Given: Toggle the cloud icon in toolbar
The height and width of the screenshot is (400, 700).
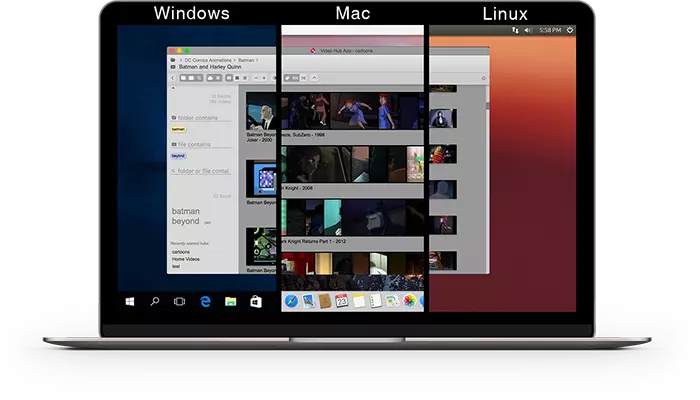Looking at the screenshot, I should pyautogui.click(x=210, y=78).
